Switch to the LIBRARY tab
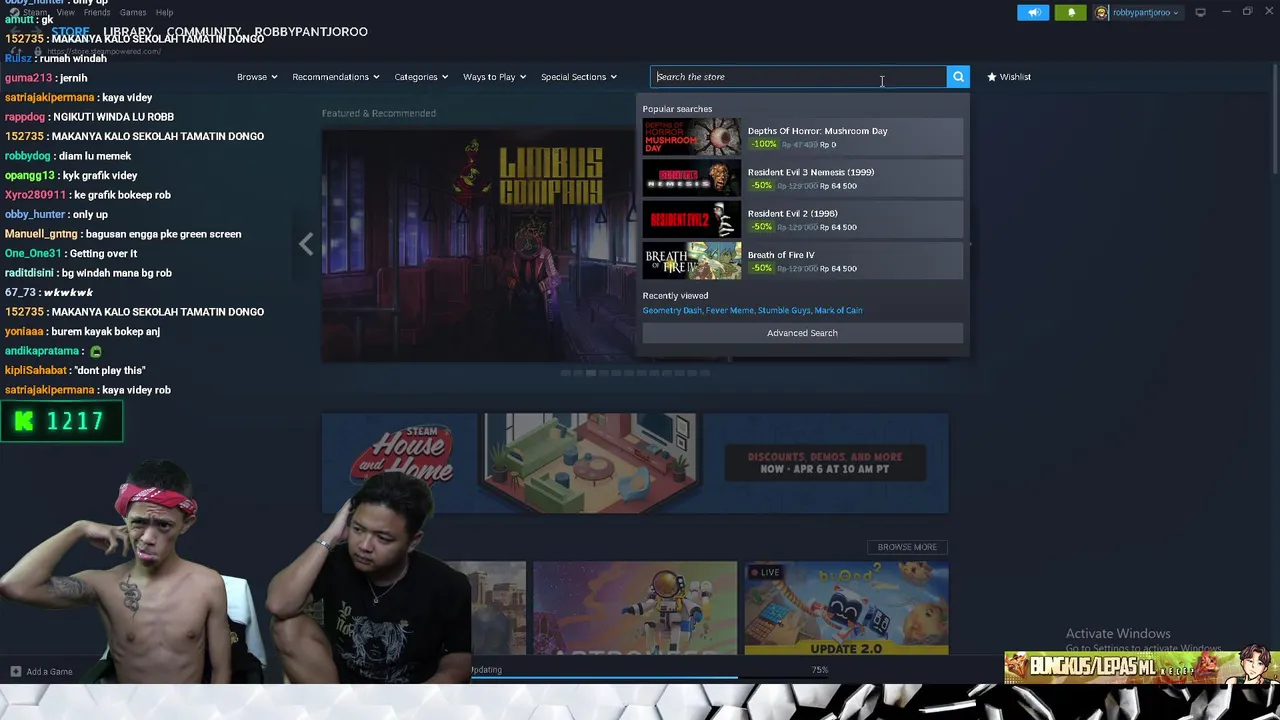This screenshot has height=720, width=1280. (x=128, y=32)
